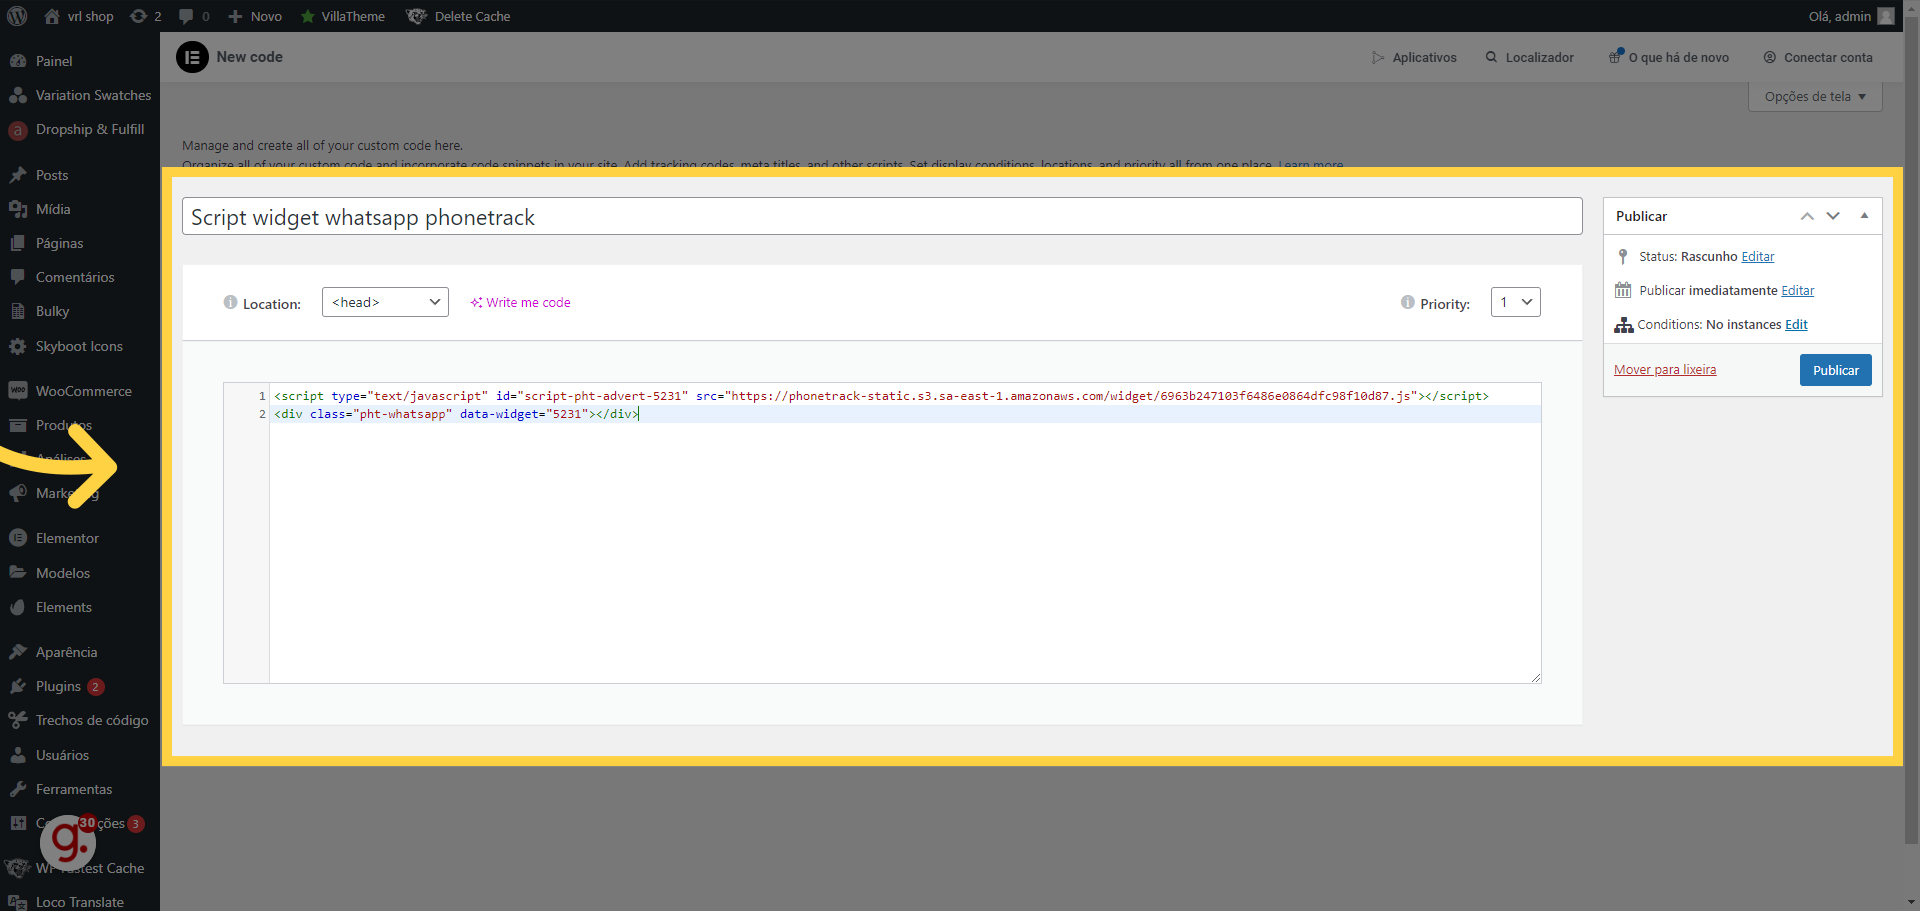Open the Priority dropdown
The image size is (1920, 911).
click(x=1516, y=302)
